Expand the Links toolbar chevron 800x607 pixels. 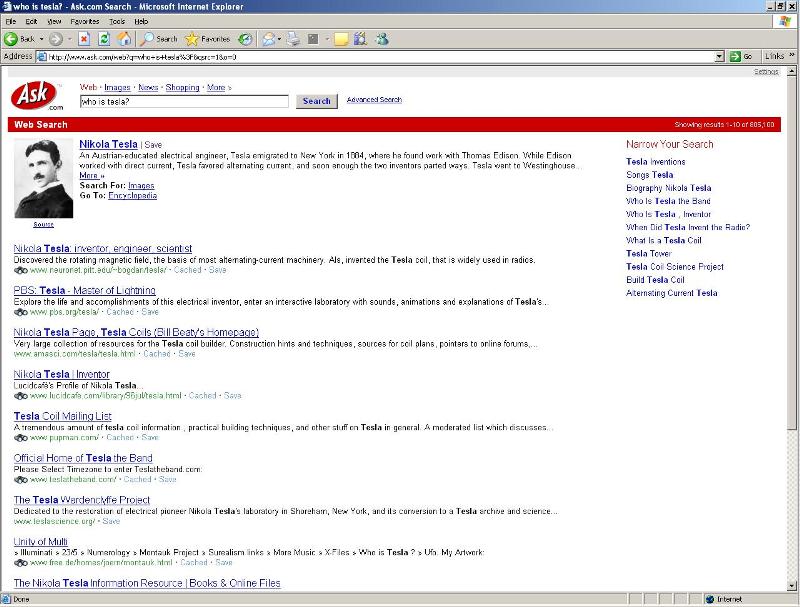792,57
